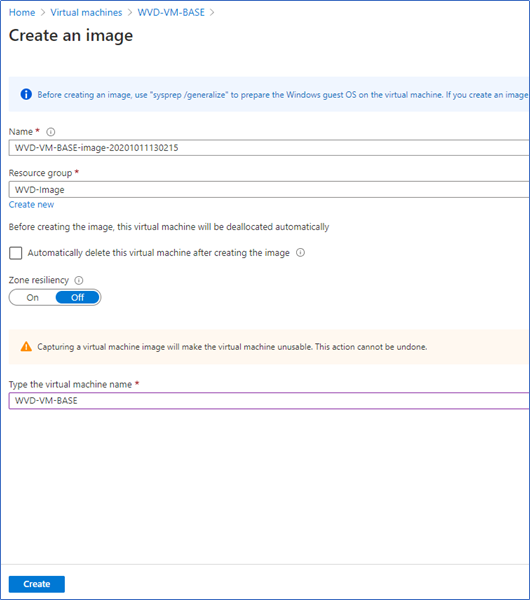This screenshot has width=530, height=600.
Task: Set Zone resiliency to Off
Action: (78, 297)
